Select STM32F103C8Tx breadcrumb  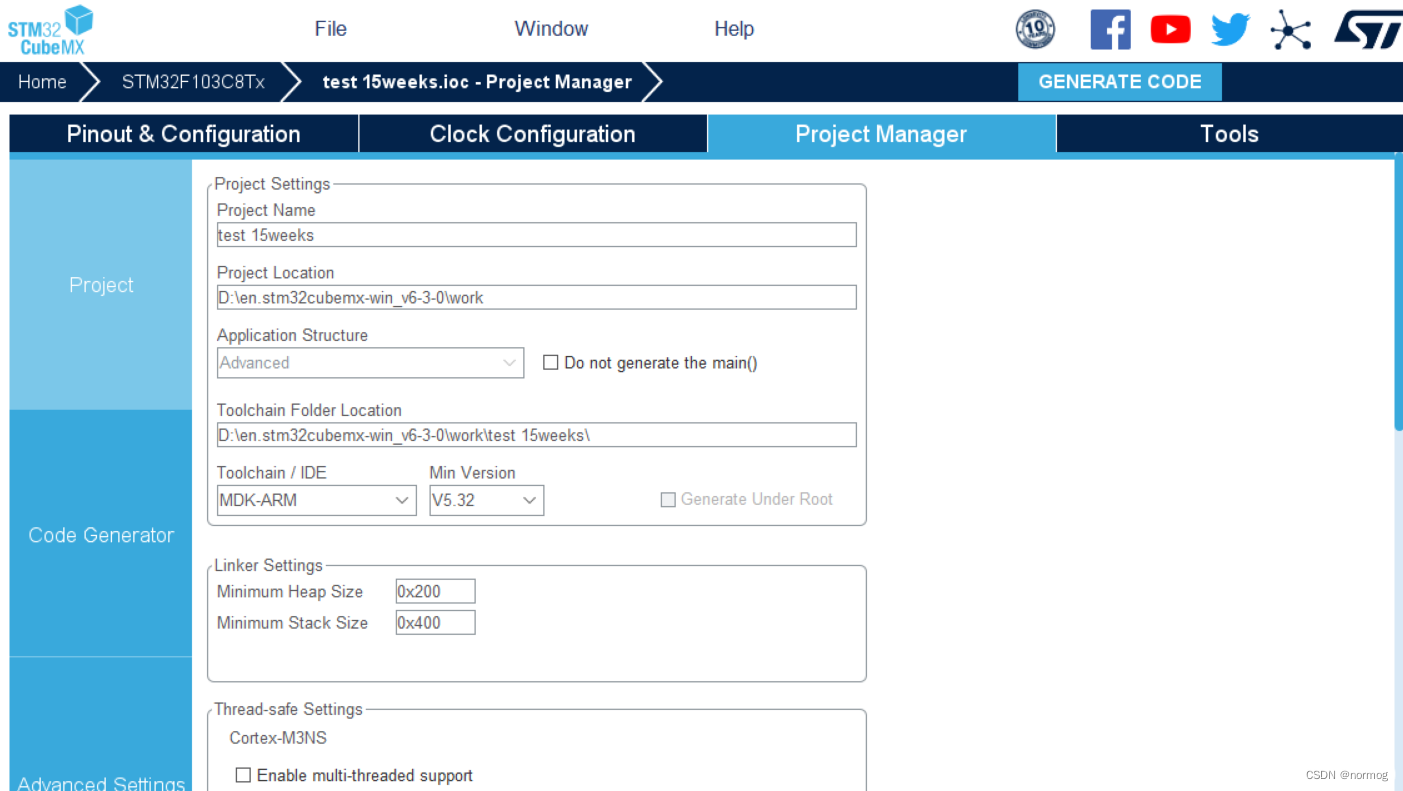point(193,82)
